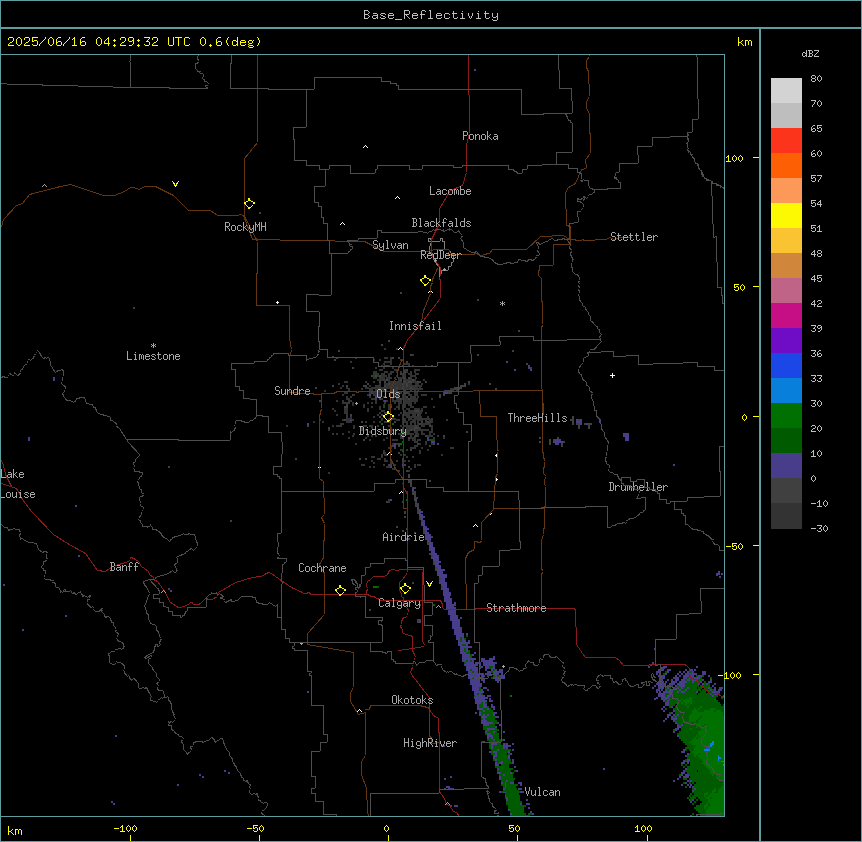Click the RockyMH label
The height and width of the screenshot is (842, 862).
[245, 227]
